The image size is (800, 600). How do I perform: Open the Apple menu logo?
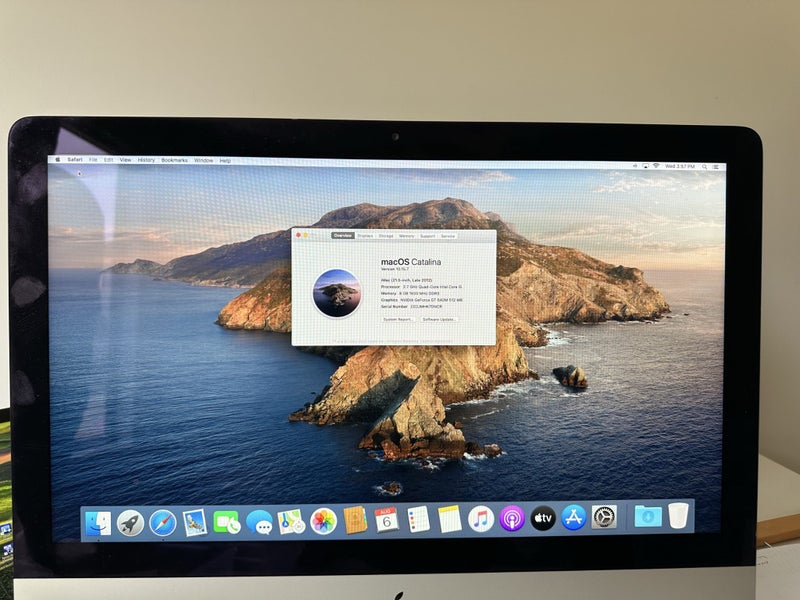click(58, 160)
